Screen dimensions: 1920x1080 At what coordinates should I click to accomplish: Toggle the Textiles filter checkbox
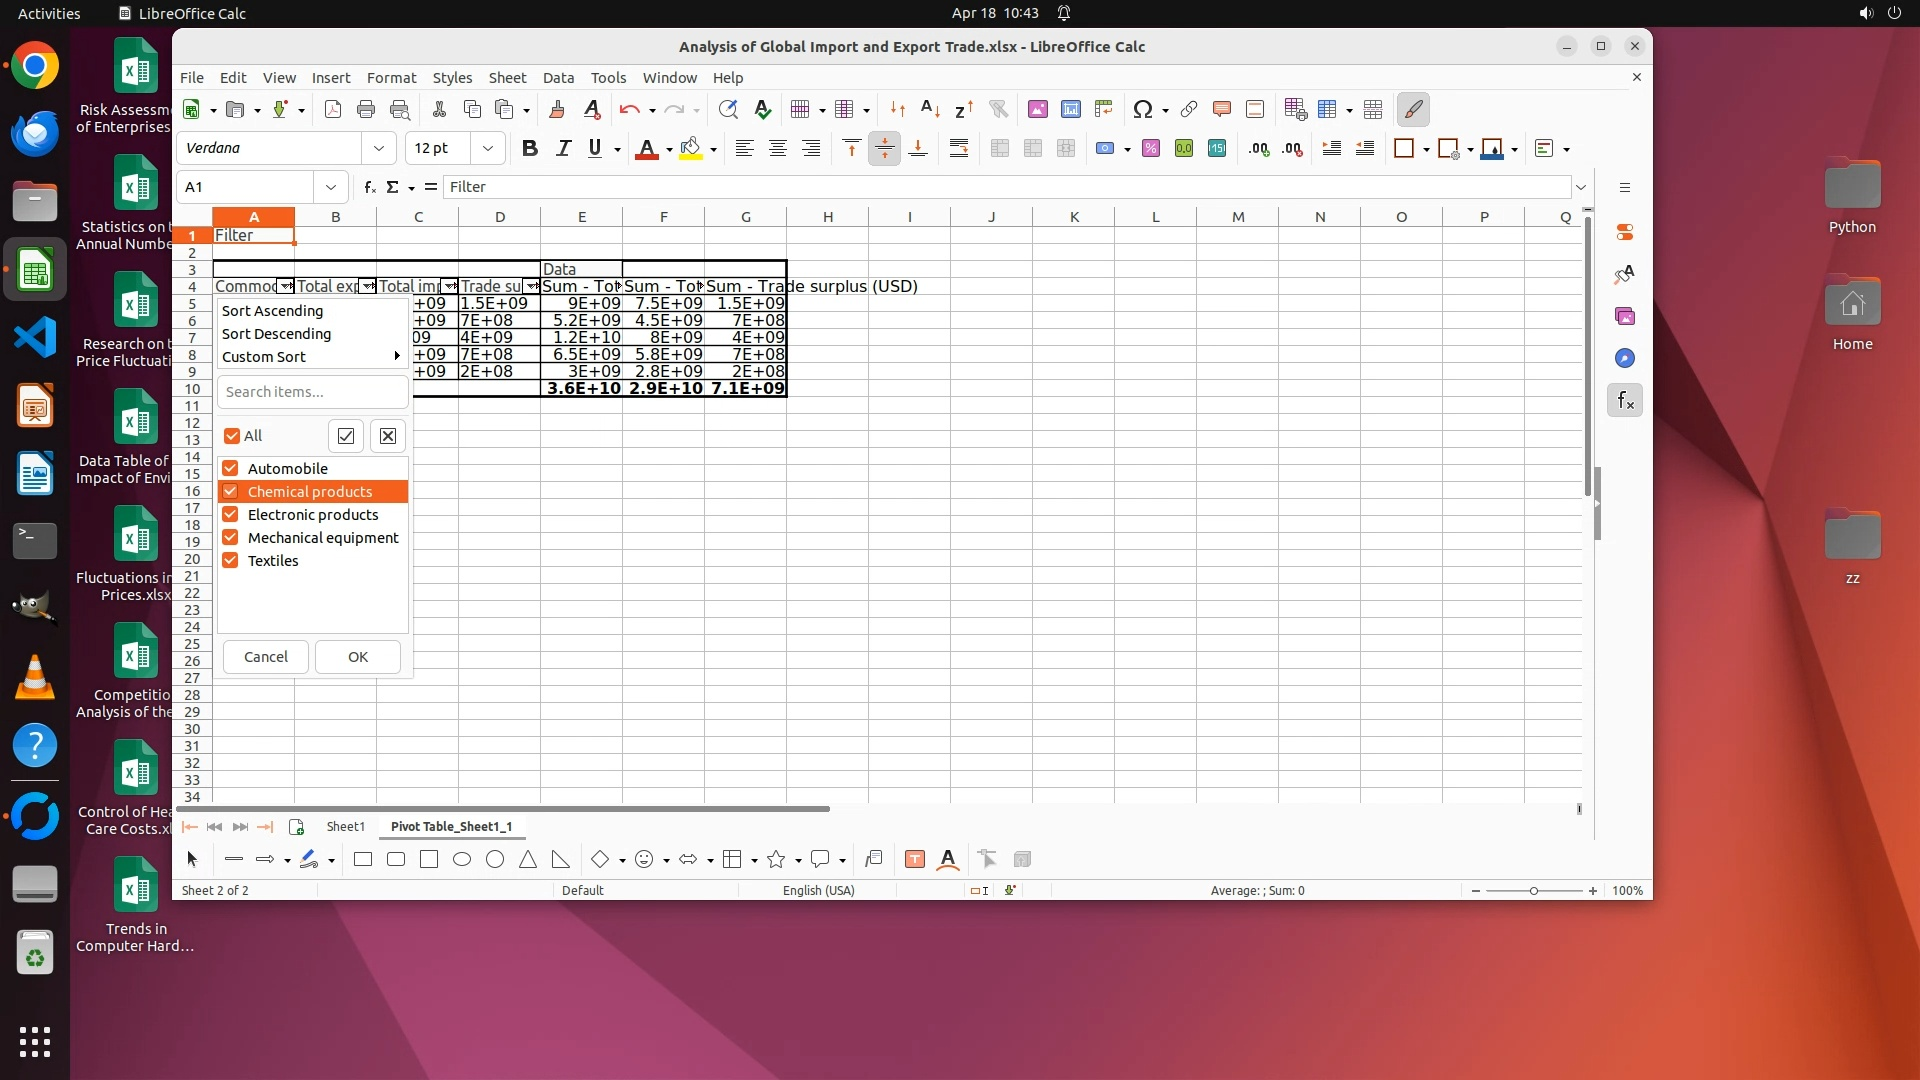point(231,561)
